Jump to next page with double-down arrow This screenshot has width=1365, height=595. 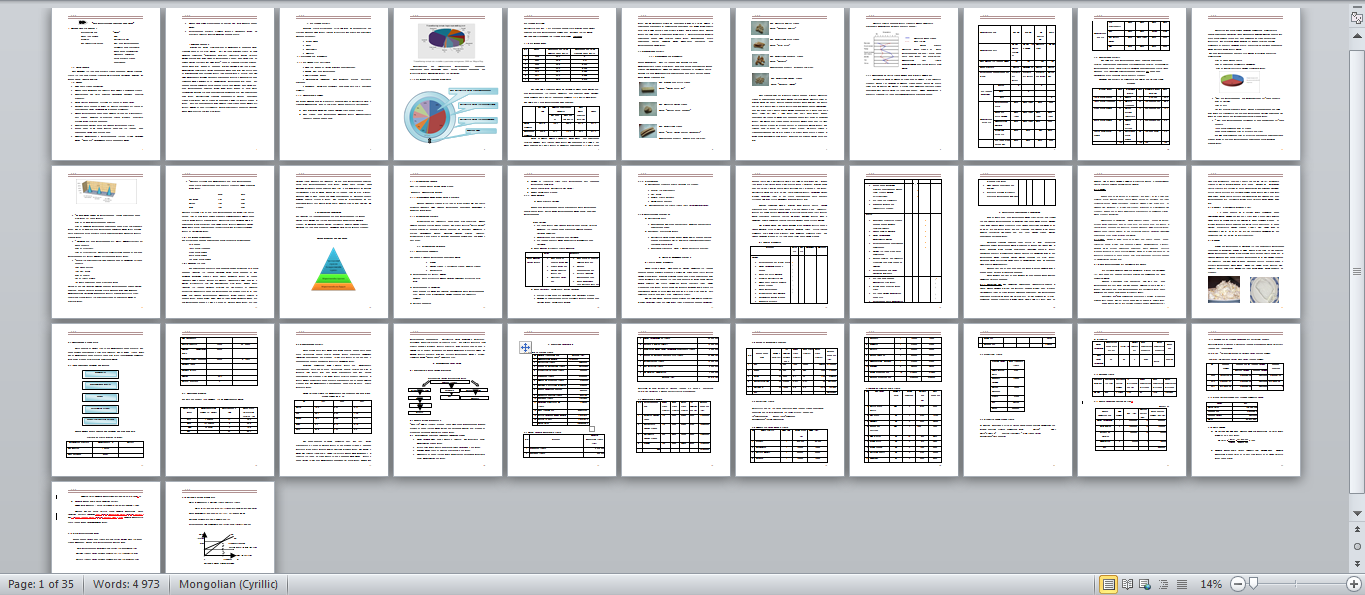(1356, 563)
